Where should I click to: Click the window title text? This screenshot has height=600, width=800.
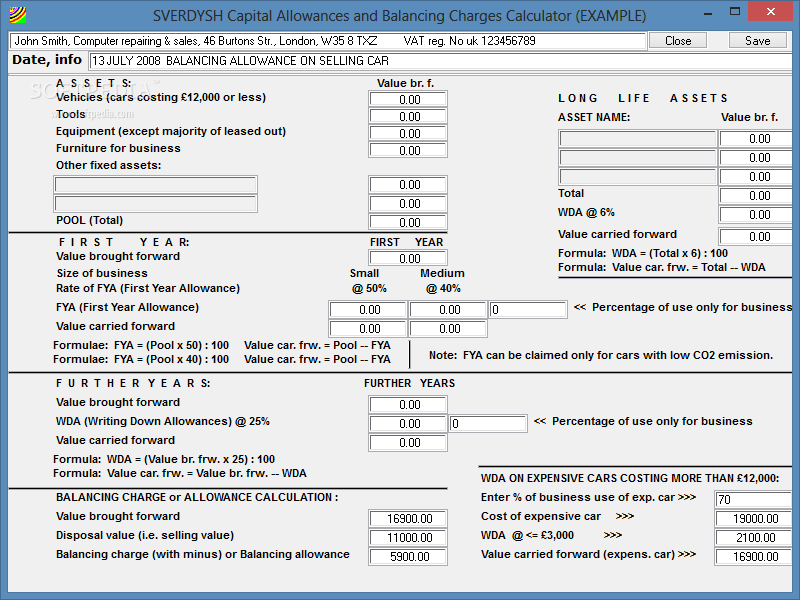399,16
